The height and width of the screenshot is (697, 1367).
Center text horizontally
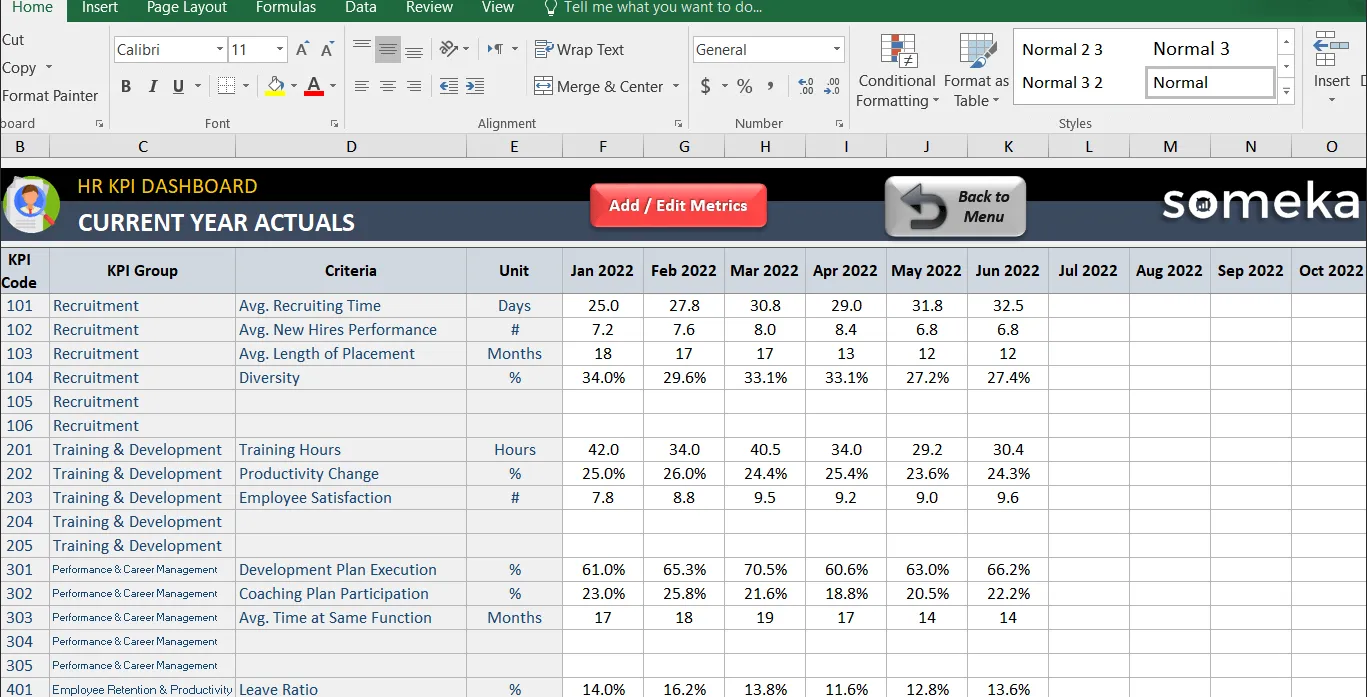pos(388,86)
